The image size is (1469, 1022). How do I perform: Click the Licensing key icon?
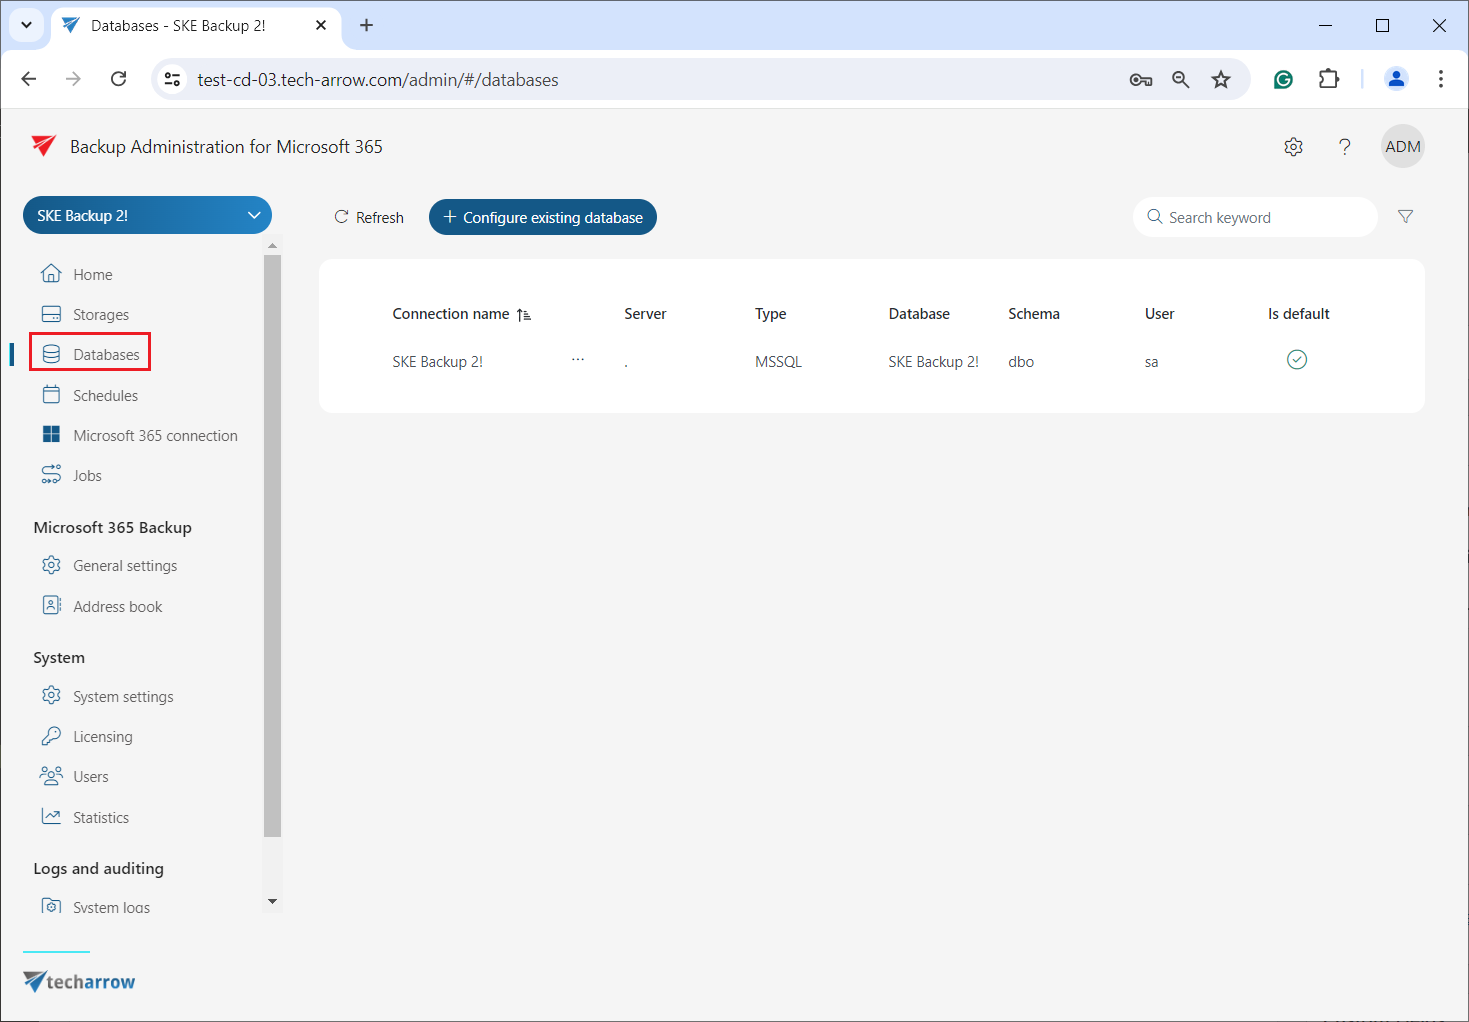coord(51,736)
